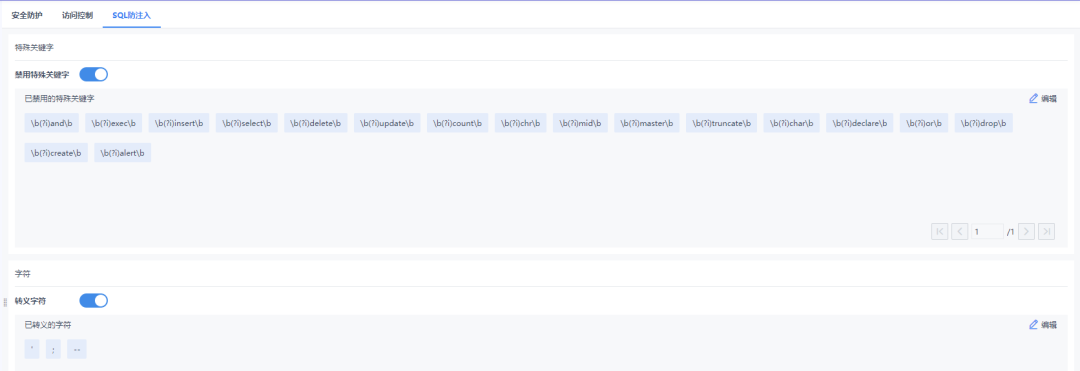
Task: Select the \b(?i)and\b keyword tag
Action: point(52,123)
